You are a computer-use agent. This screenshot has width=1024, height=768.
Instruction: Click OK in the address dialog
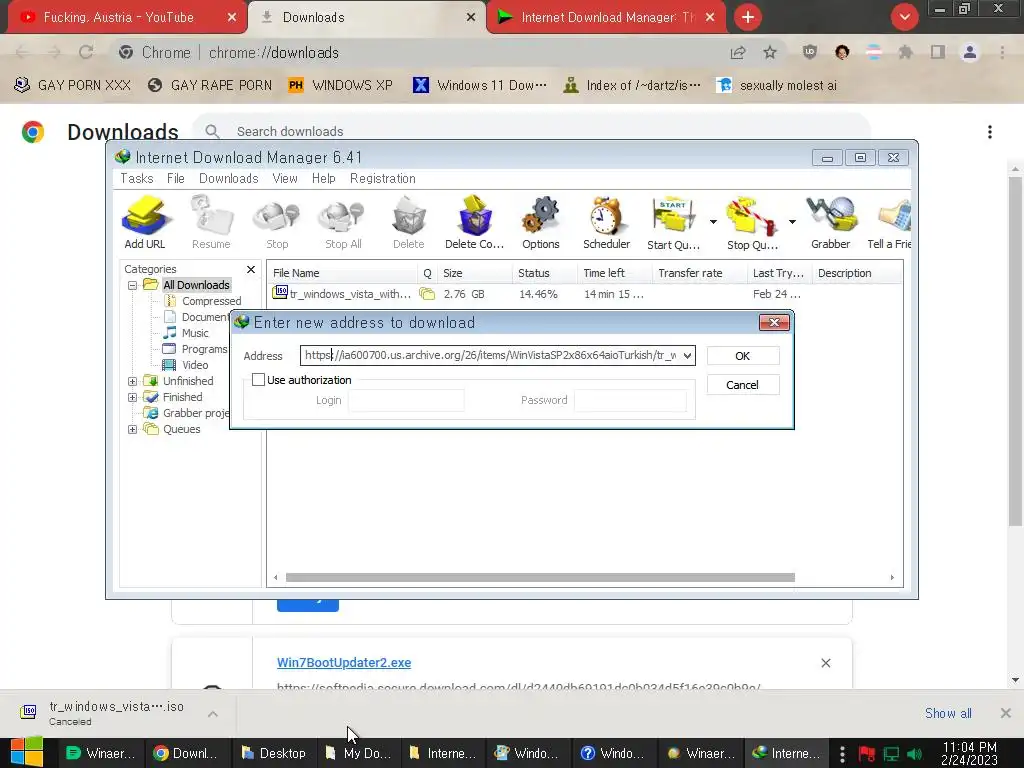tap(743, 356)
